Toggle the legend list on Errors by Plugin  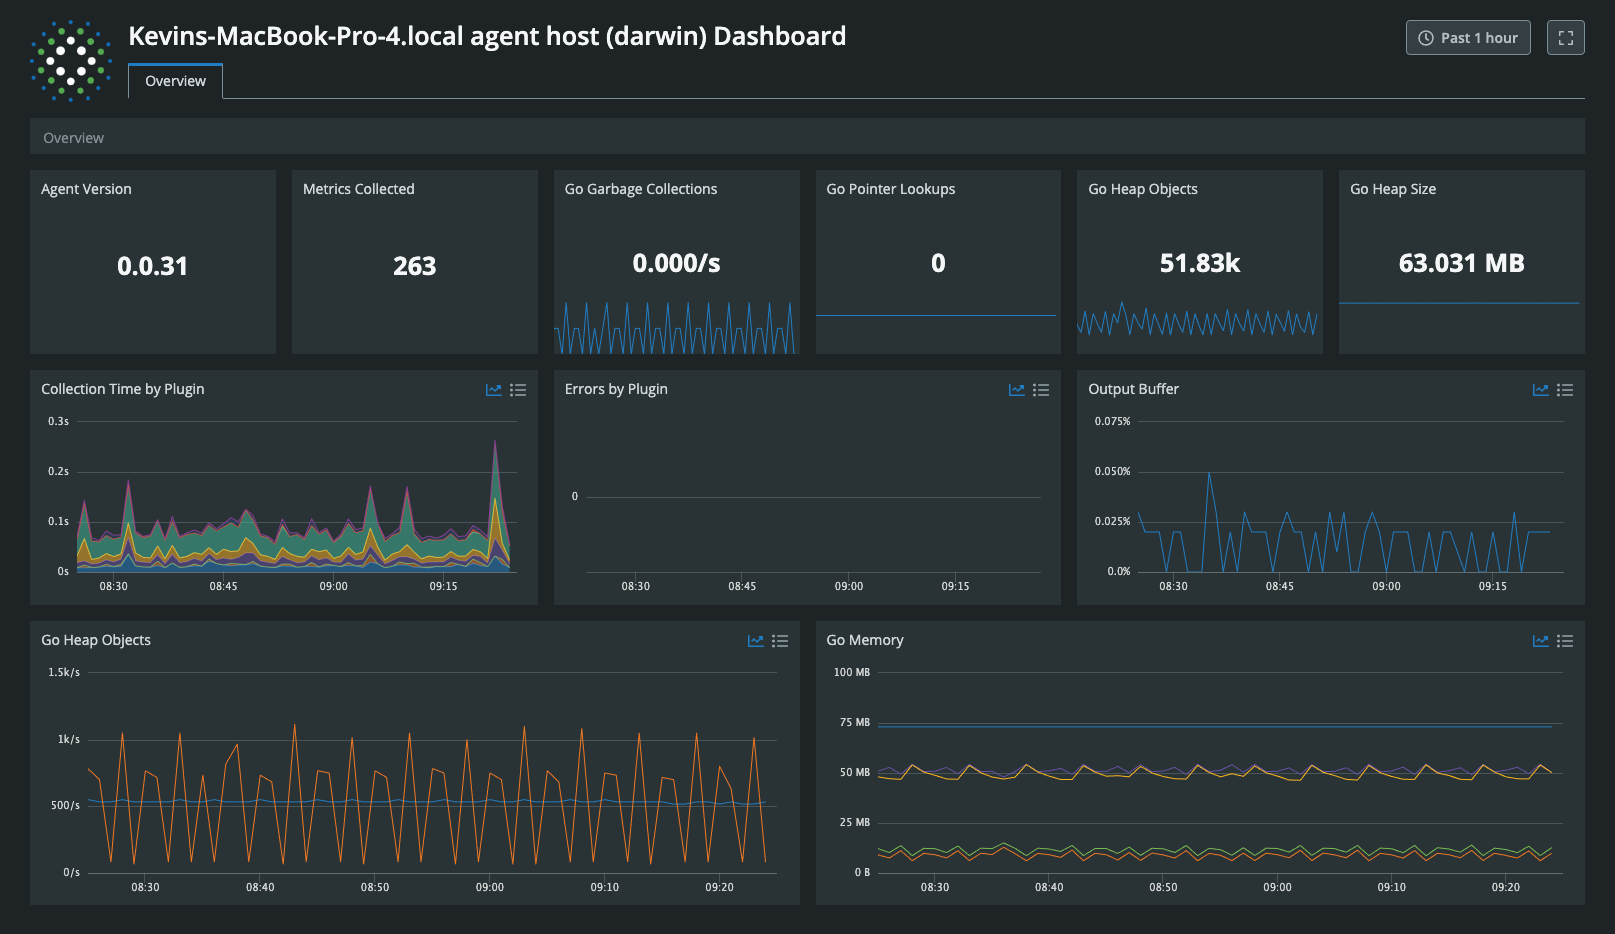point(1041,389)
